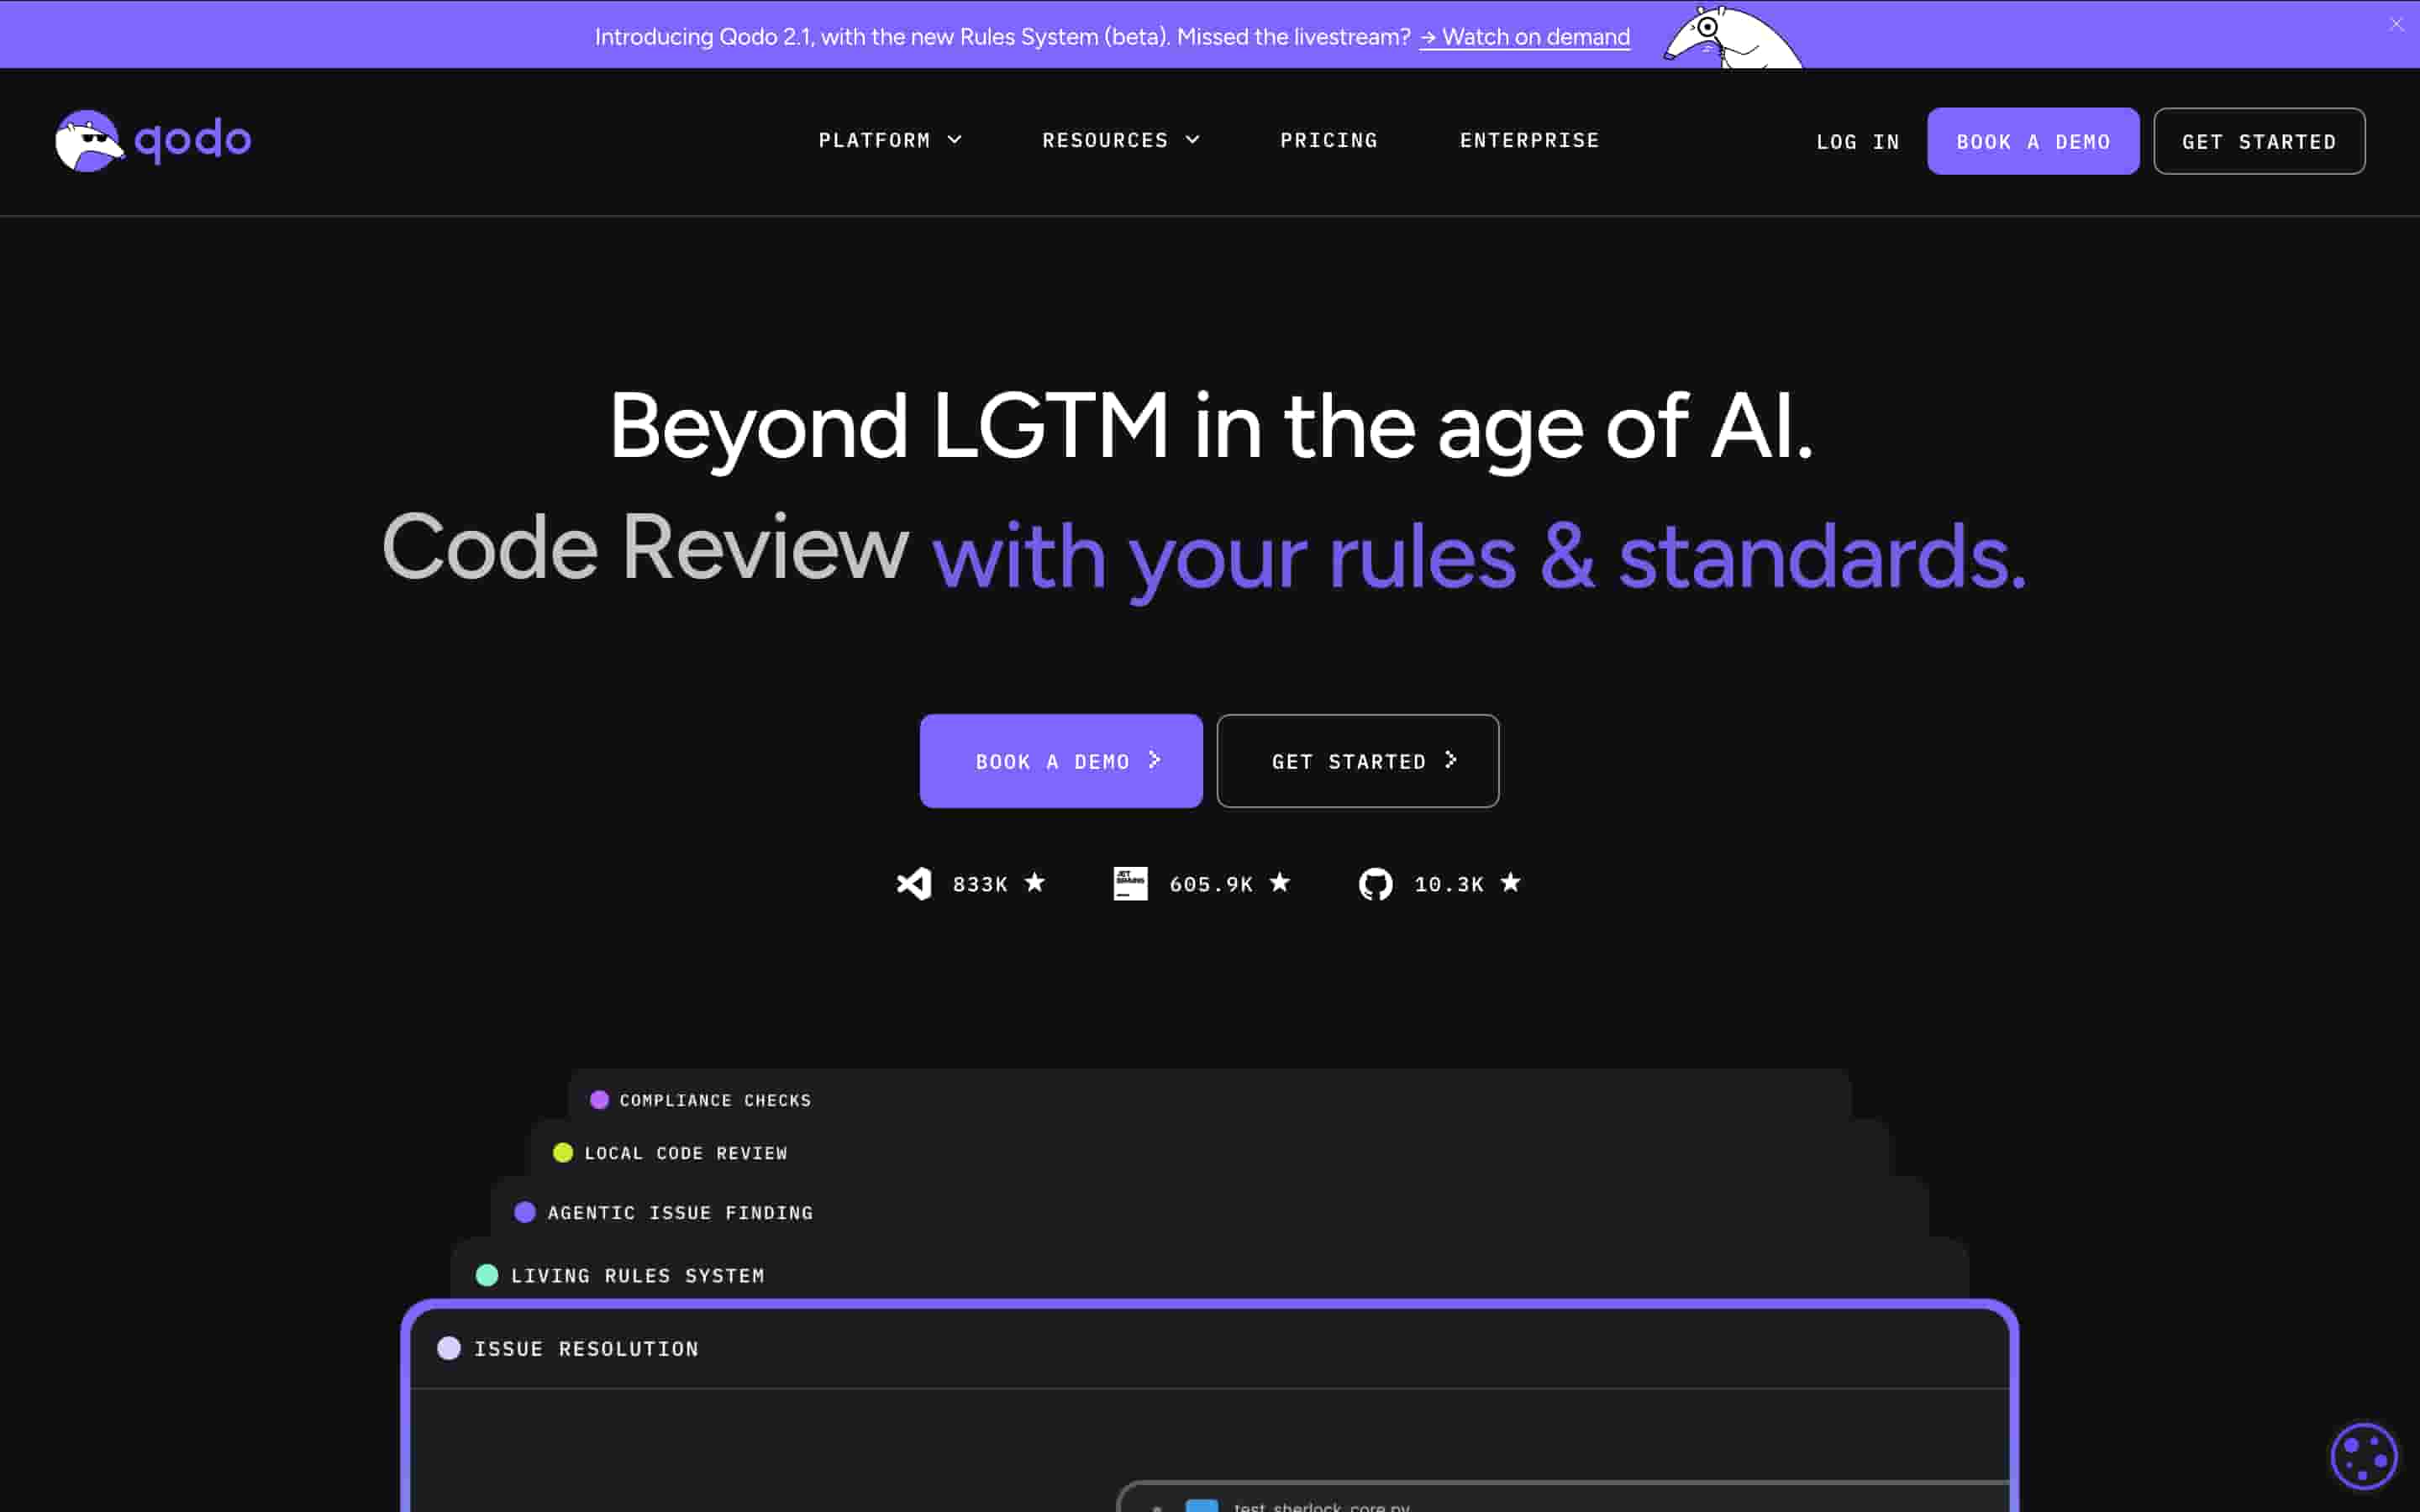Viewport: 2420px width, 1512px height.
Task: Go to the Enterprise page
Action: coord(1529,140)
